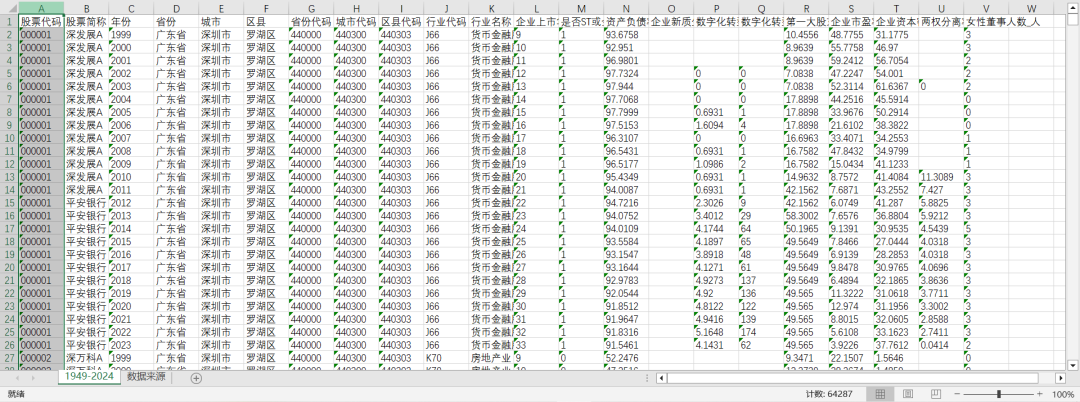Select the cell with value 56.7054
This screenshot has height=402, width=1080.
pos(895,61)
